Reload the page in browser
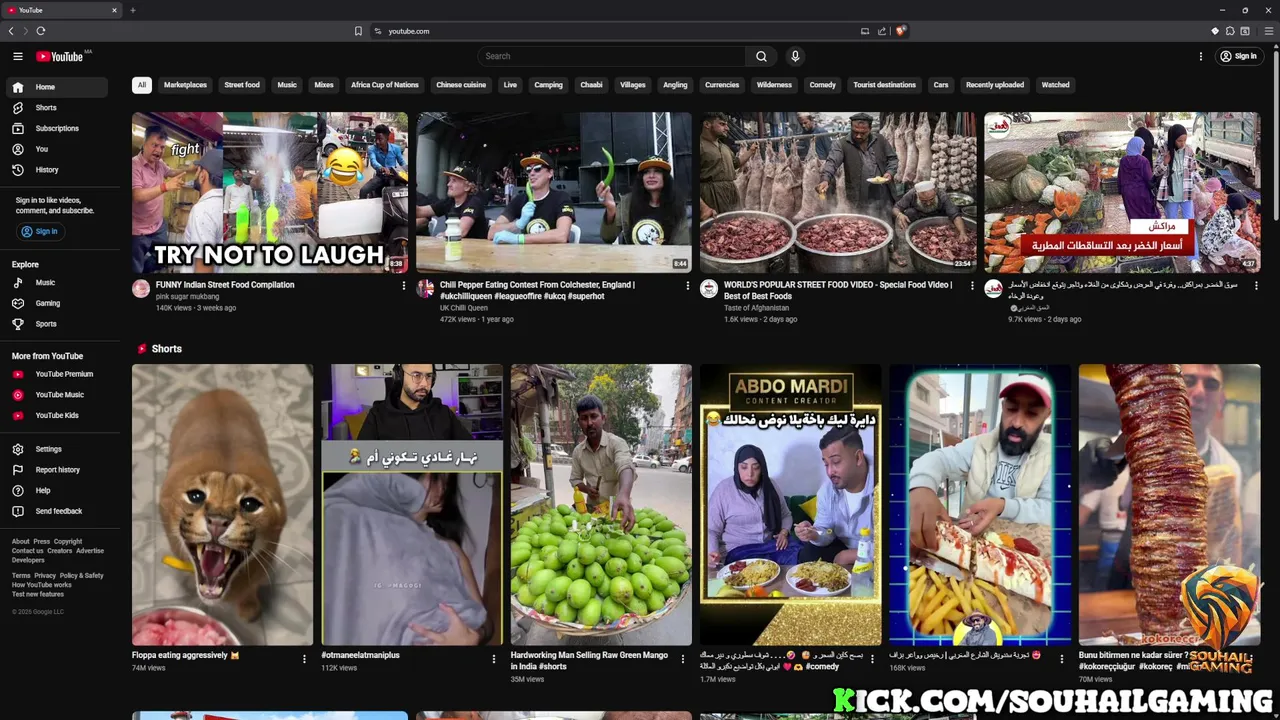1280x720 pixels. pos(41,31)
